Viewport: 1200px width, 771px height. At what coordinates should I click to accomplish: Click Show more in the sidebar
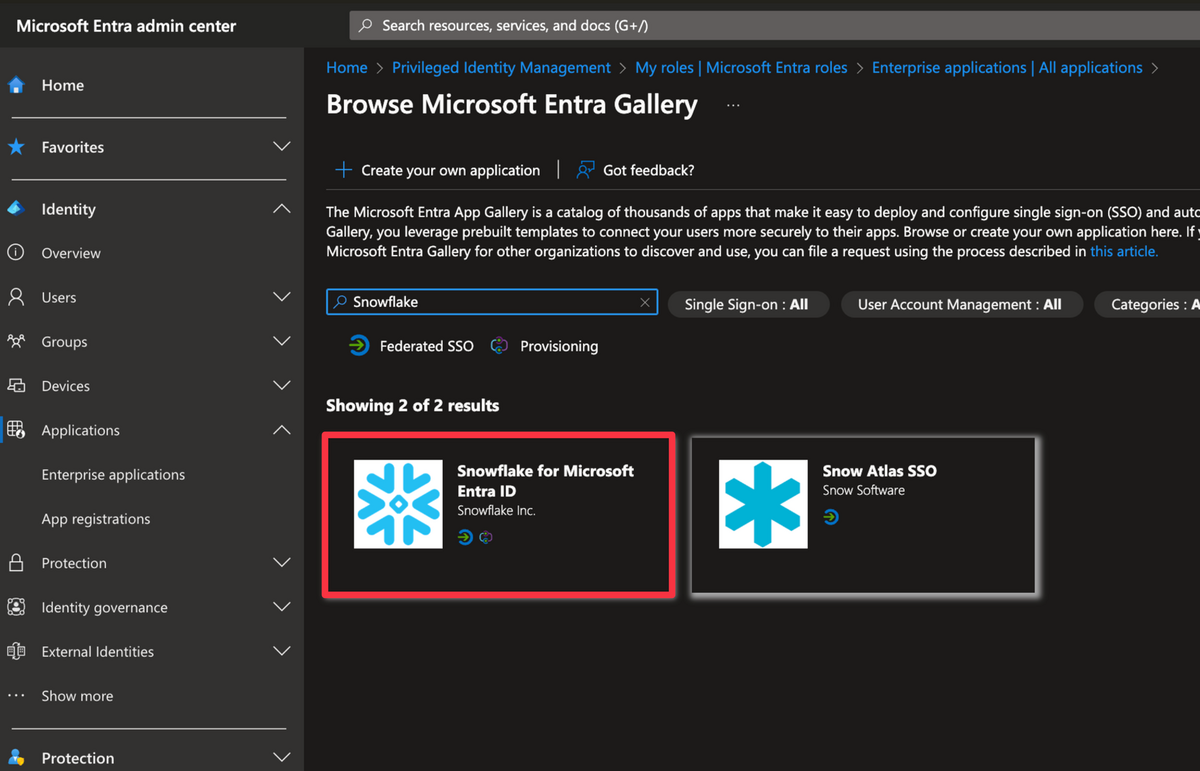pyautogui.click(x=77, y=696)
